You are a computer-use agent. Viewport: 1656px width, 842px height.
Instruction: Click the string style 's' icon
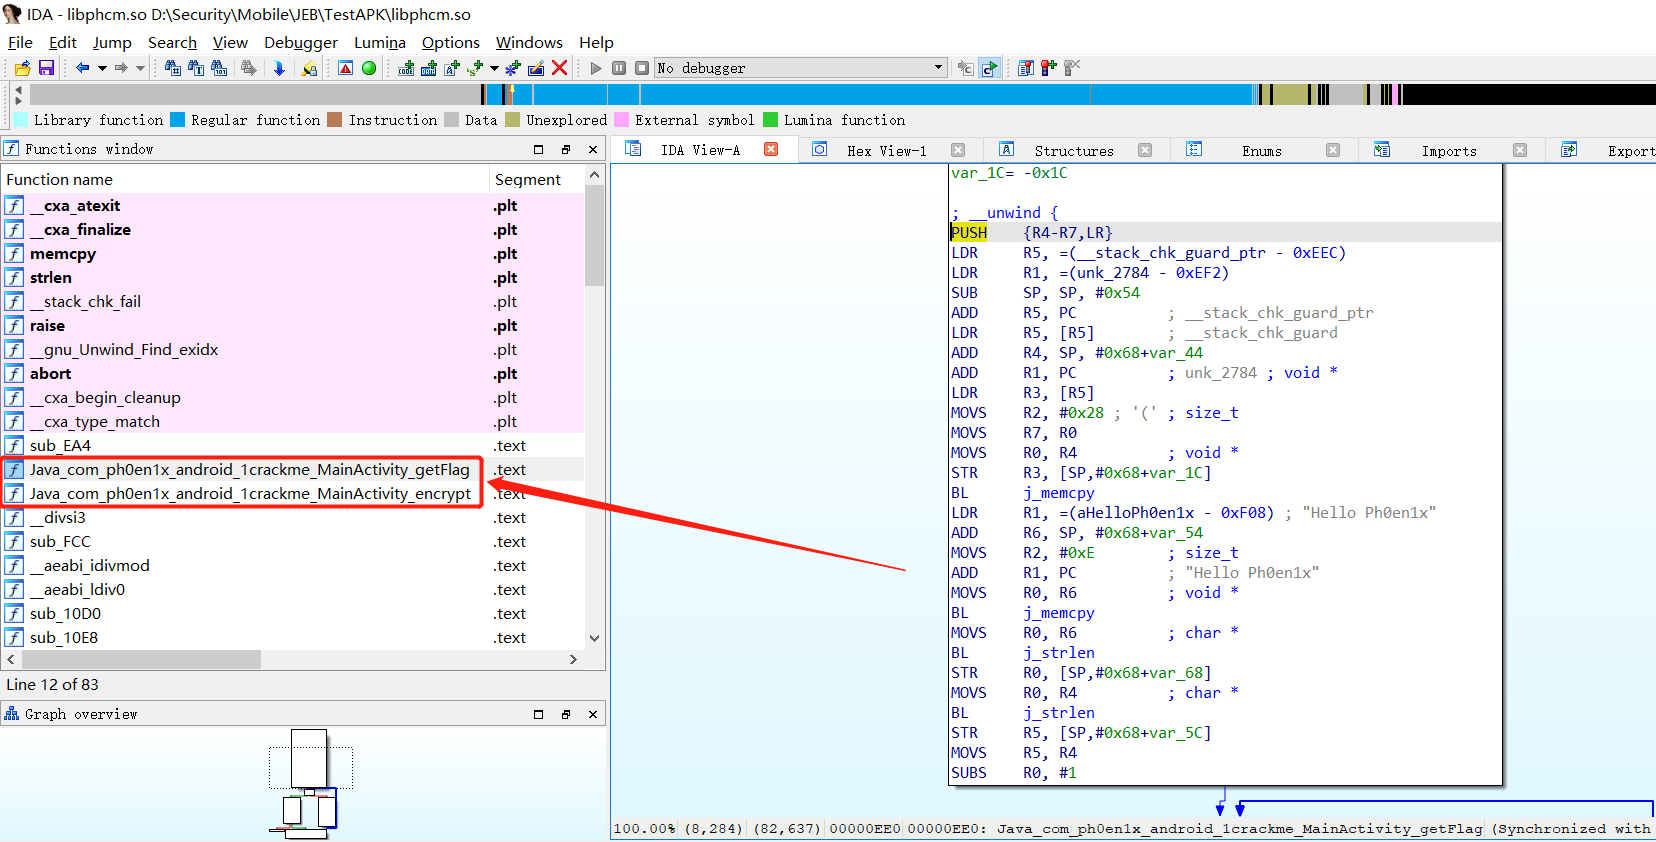pyautogui.click(x=475, y=68)
